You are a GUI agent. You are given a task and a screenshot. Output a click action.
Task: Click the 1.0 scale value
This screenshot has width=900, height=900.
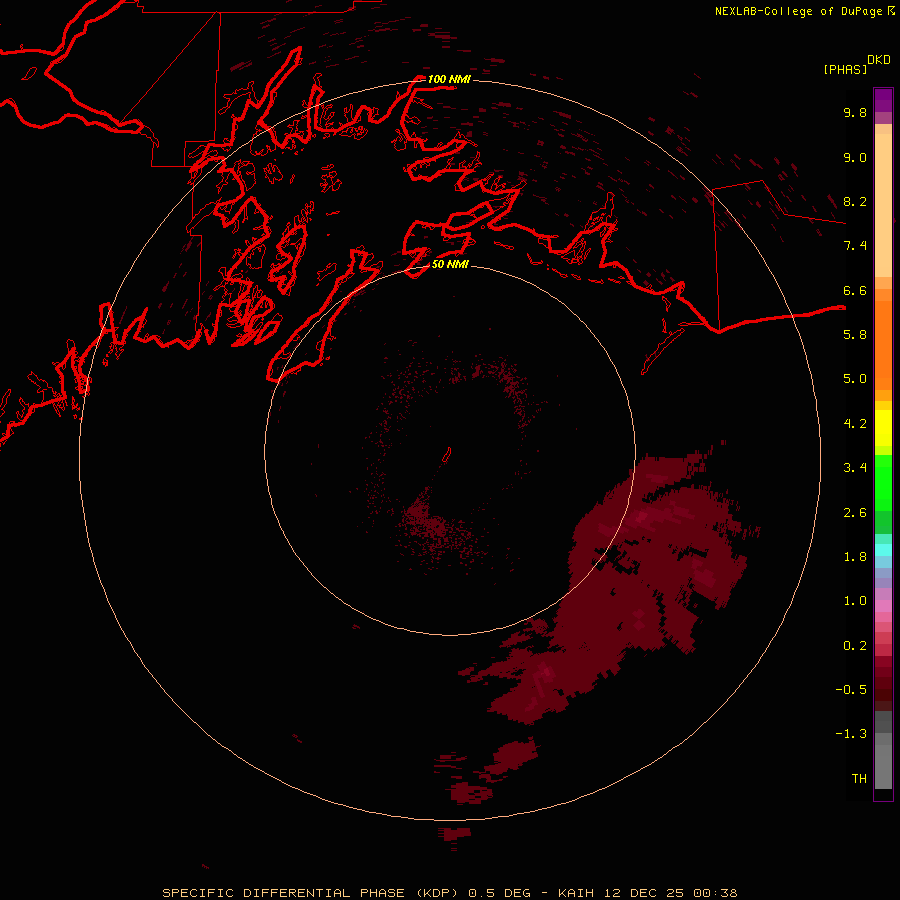click(x=855, y=601)
